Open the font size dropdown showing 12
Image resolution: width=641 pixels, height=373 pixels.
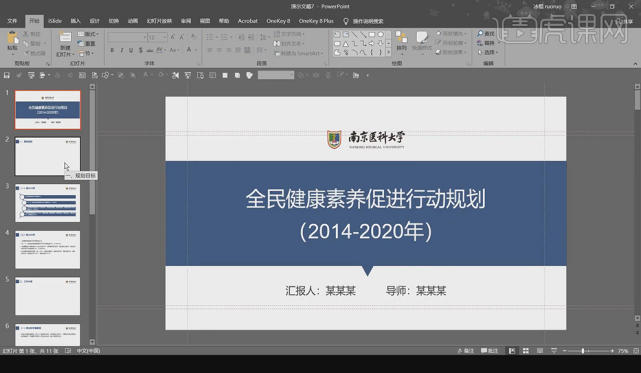pos(165,37)
